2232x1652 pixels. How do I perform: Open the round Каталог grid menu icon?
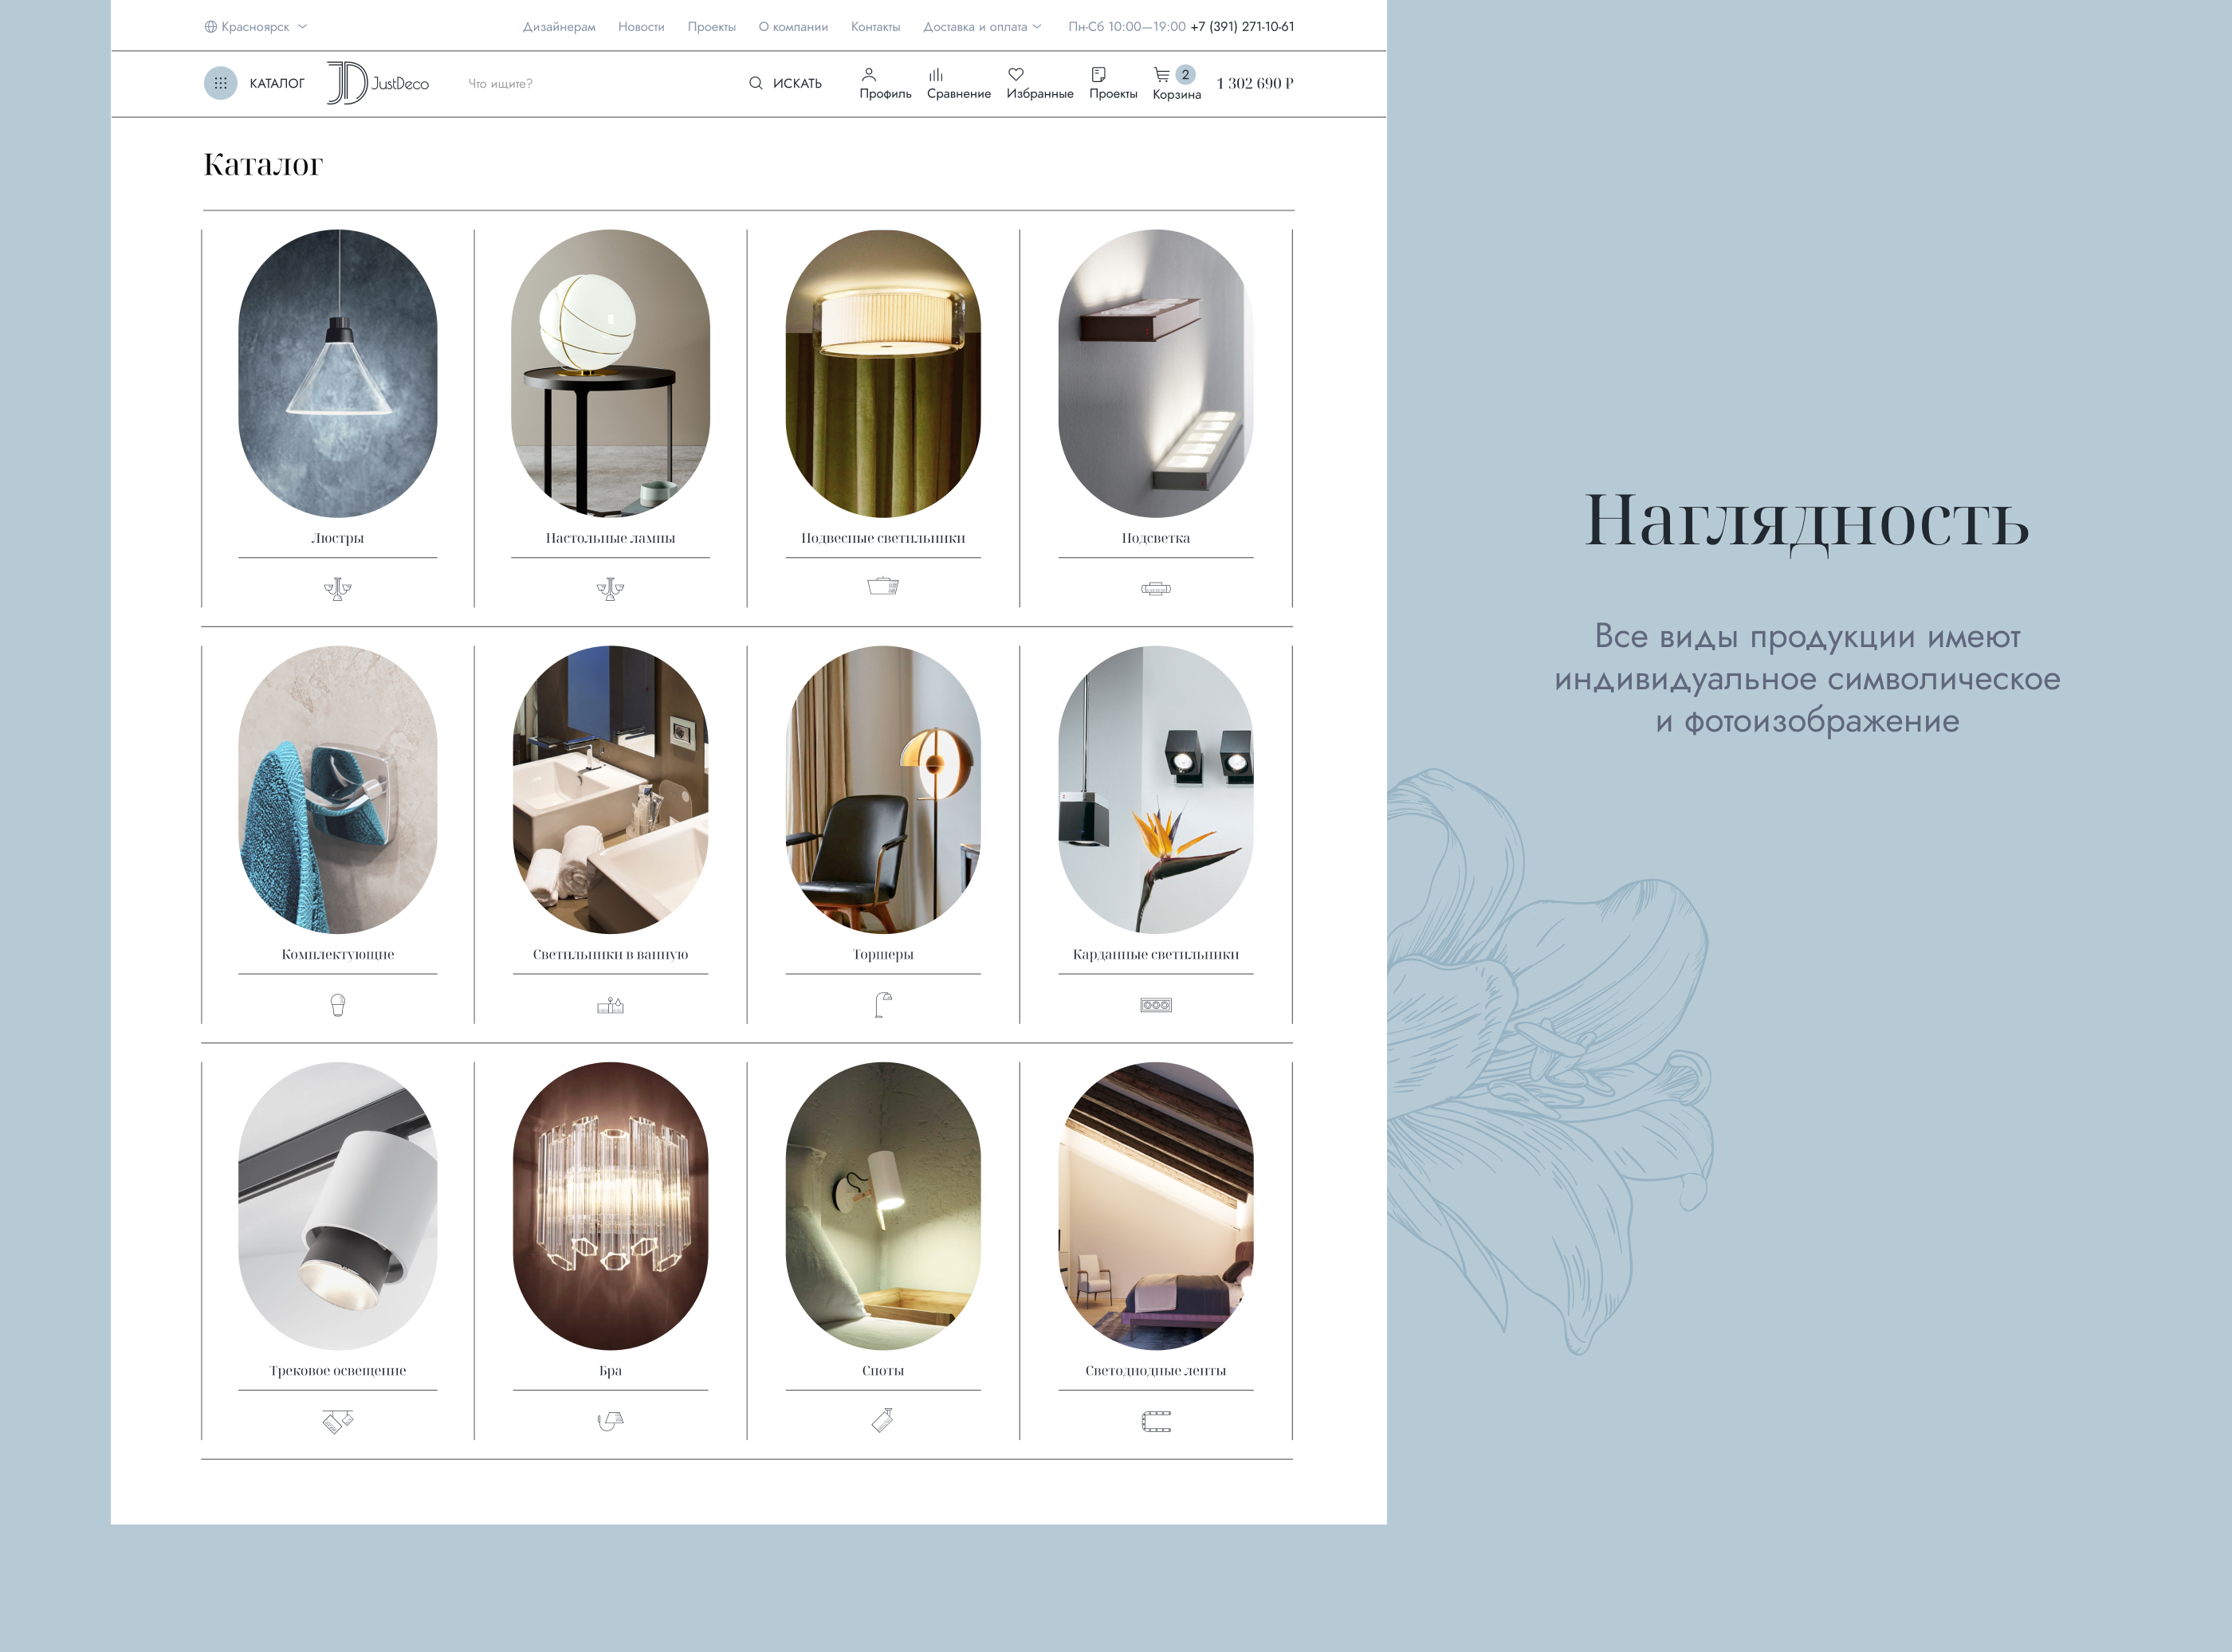click(x=220, y=83)
